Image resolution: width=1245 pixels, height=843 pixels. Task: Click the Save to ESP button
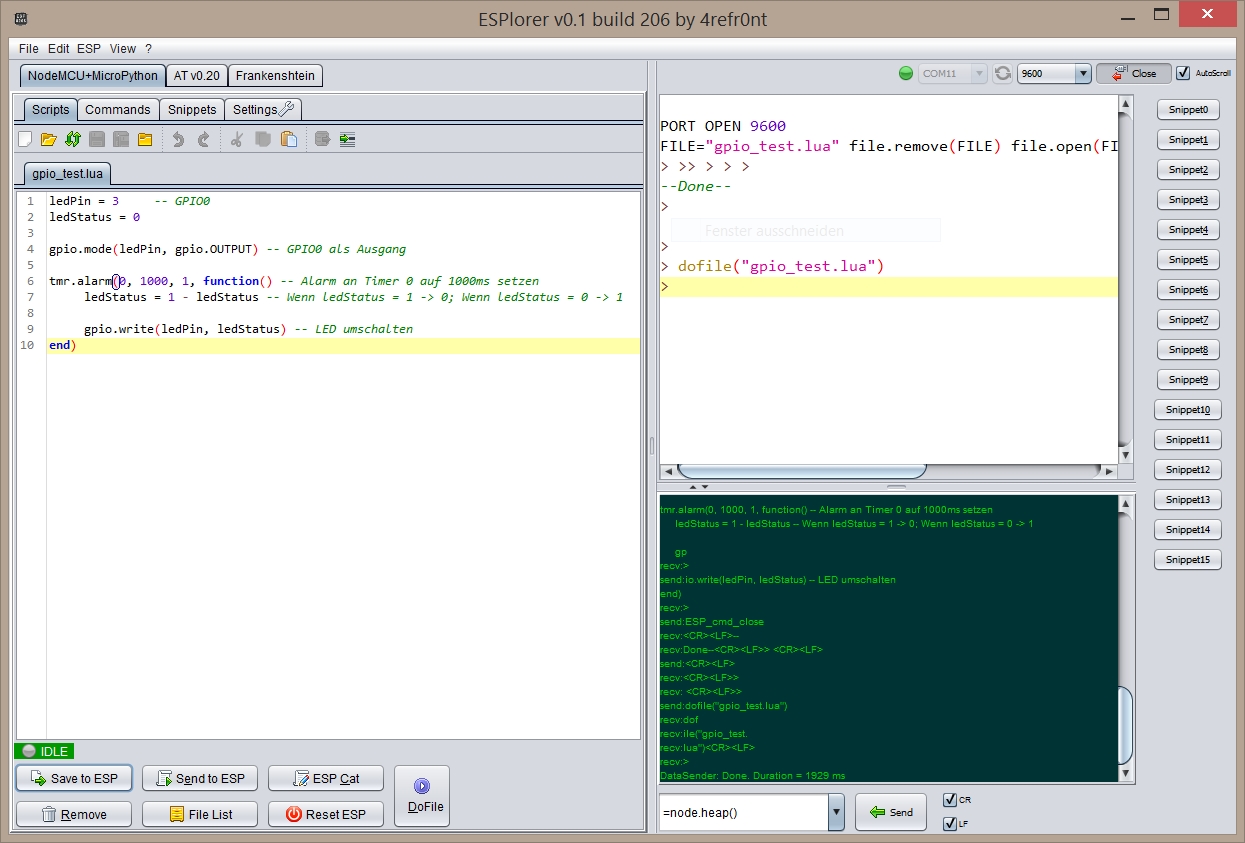74,779
